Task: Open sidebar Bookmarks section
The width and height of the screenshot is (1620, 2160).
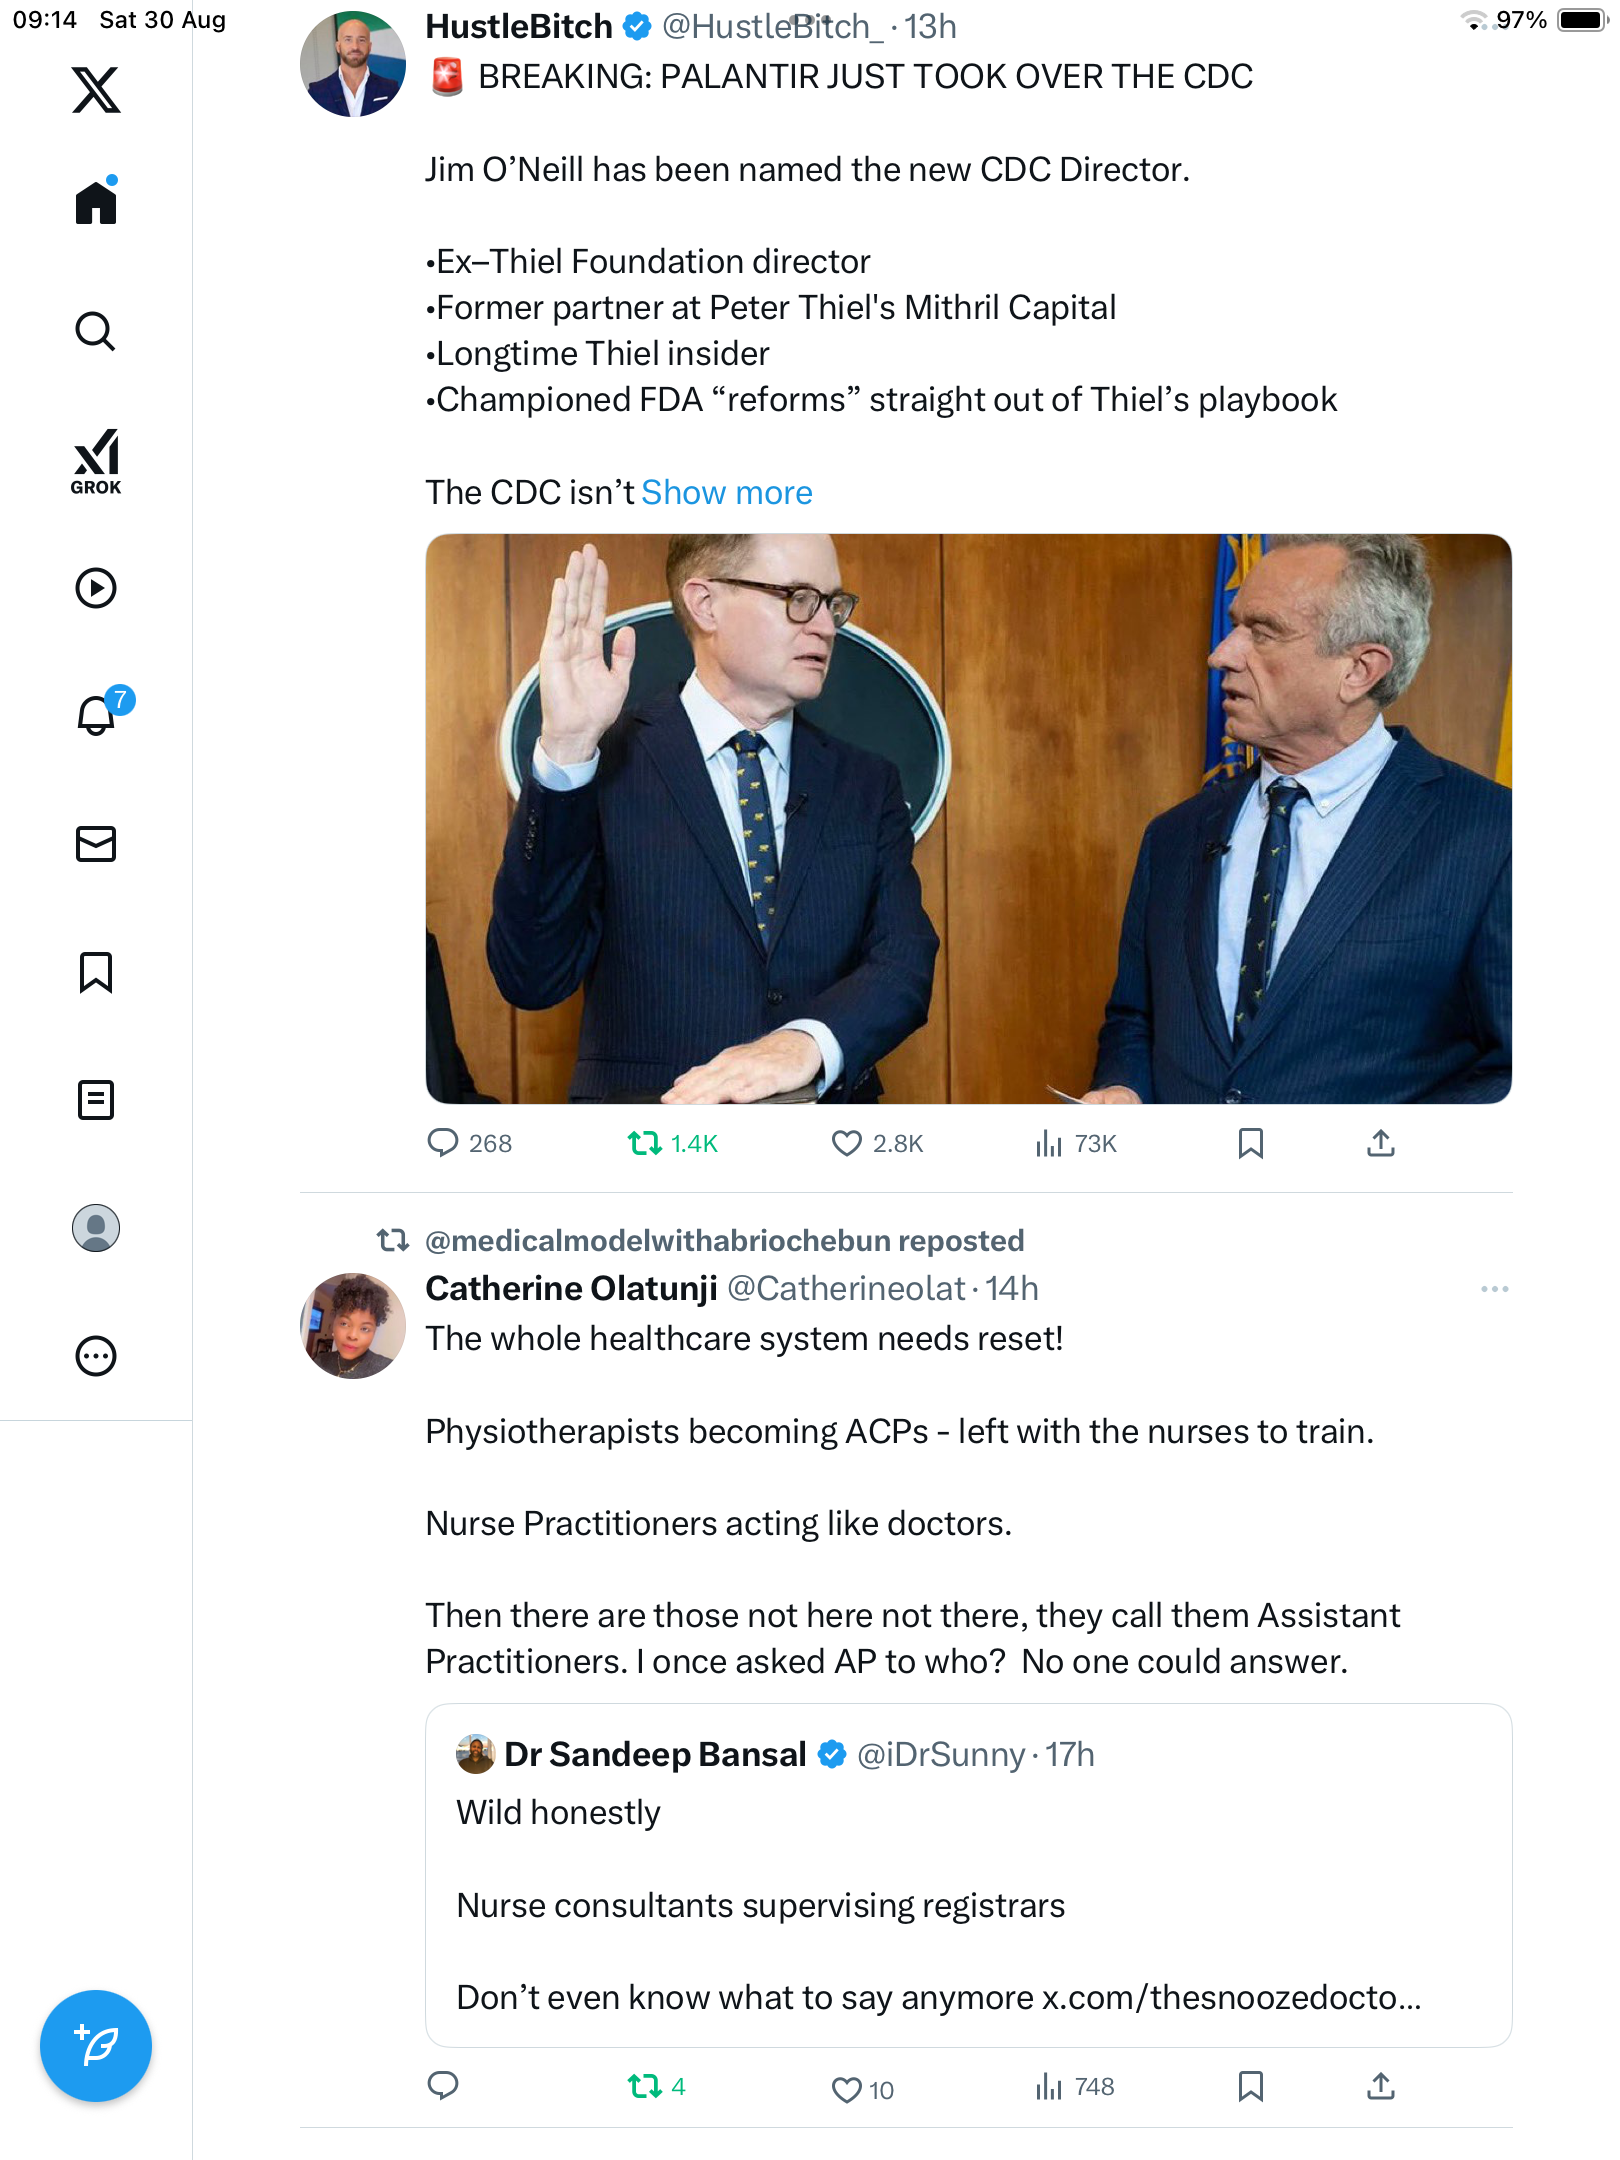Action: (96, 972)
